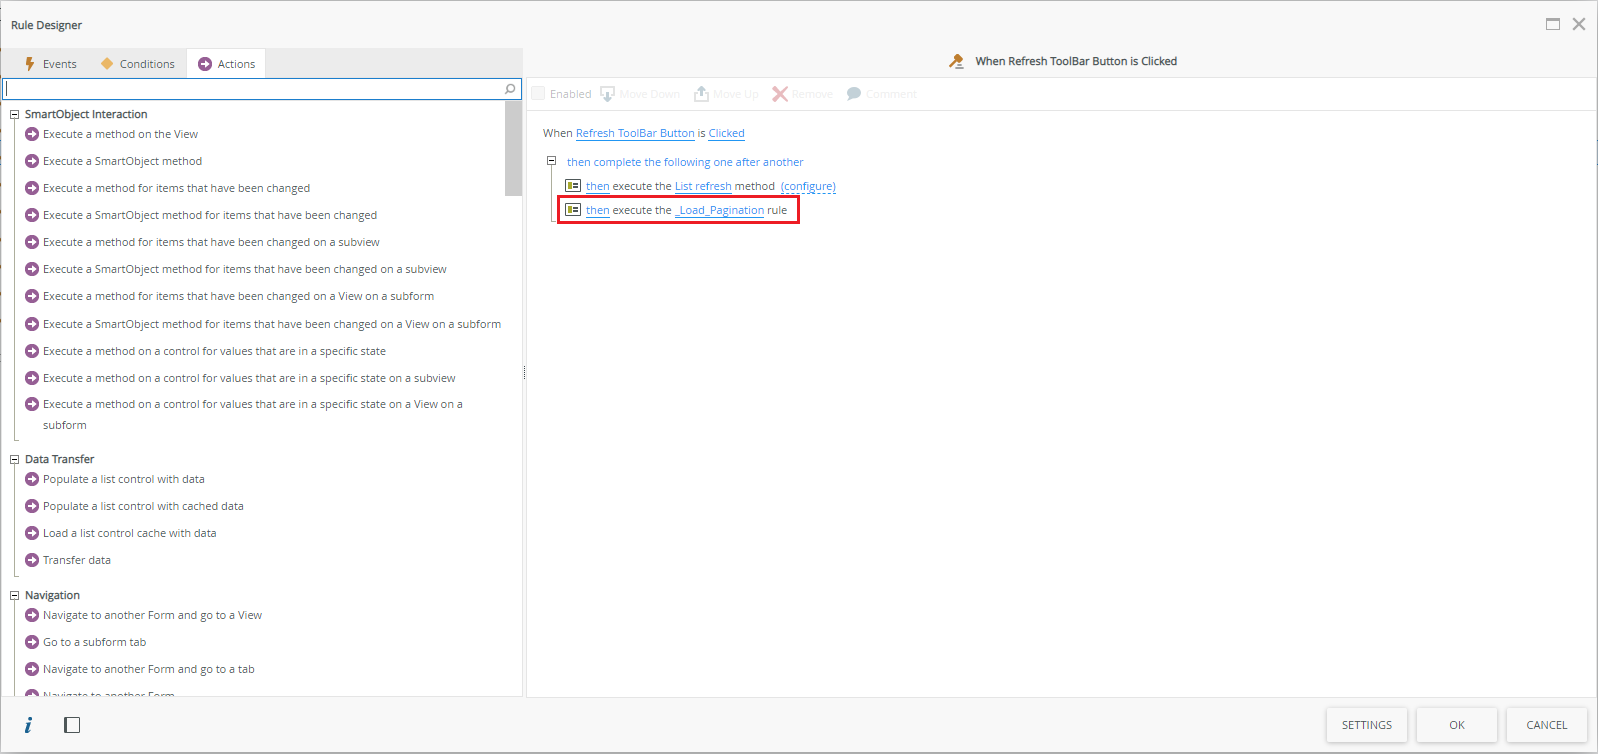Screen dimensions: 1598x754
Task: Select the Transfer data action
Action: pyautogui.click(x=77, y=560)
